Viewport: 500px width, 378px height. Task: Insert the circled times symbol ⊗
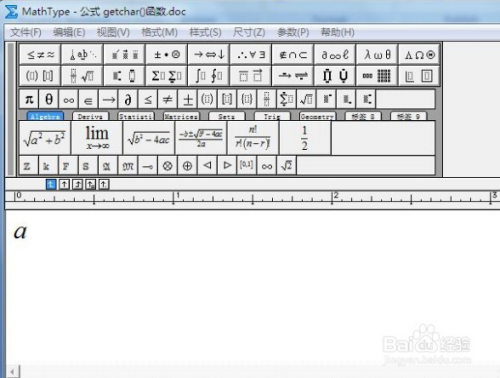168,165
